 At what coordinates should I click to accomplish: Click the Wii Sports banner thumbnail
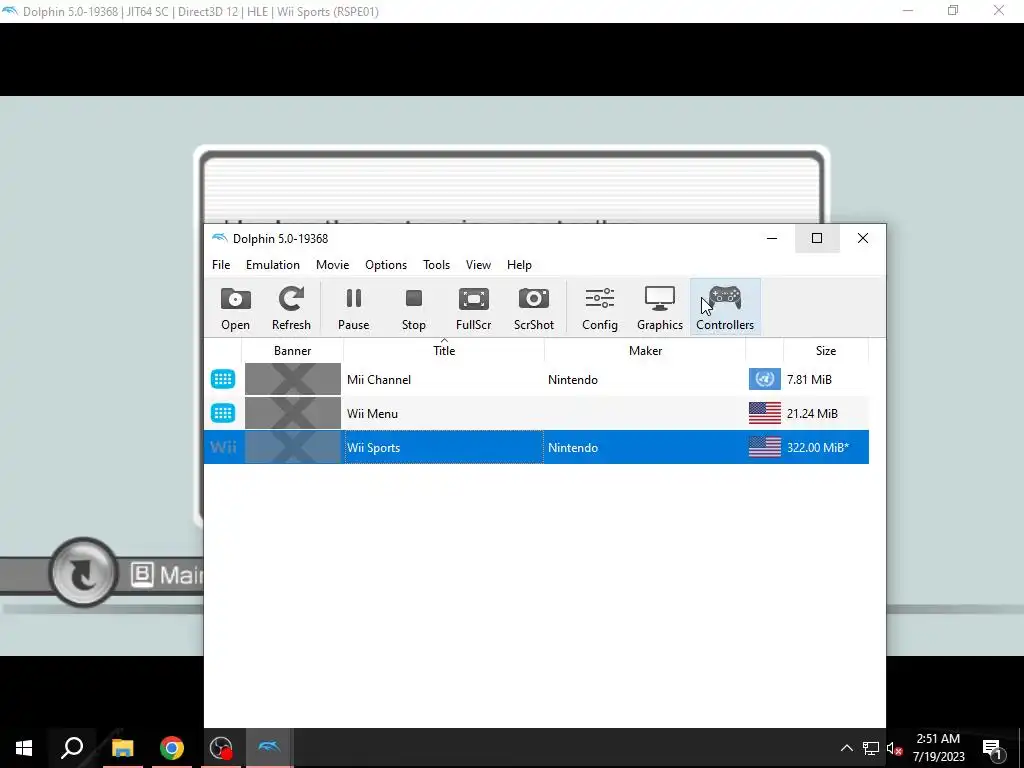(x=293, y=447)
